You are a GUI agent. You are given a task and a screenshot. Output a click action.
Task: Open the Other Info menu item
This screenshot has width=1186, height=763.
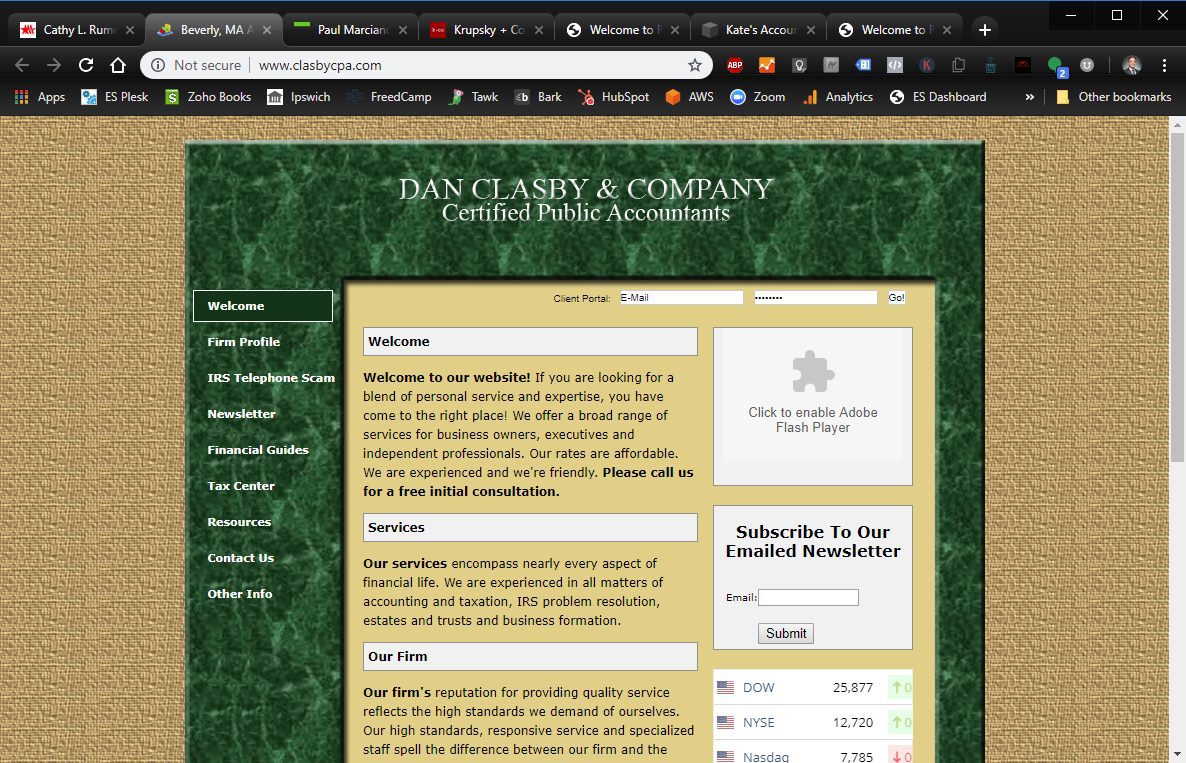(240, 594)
